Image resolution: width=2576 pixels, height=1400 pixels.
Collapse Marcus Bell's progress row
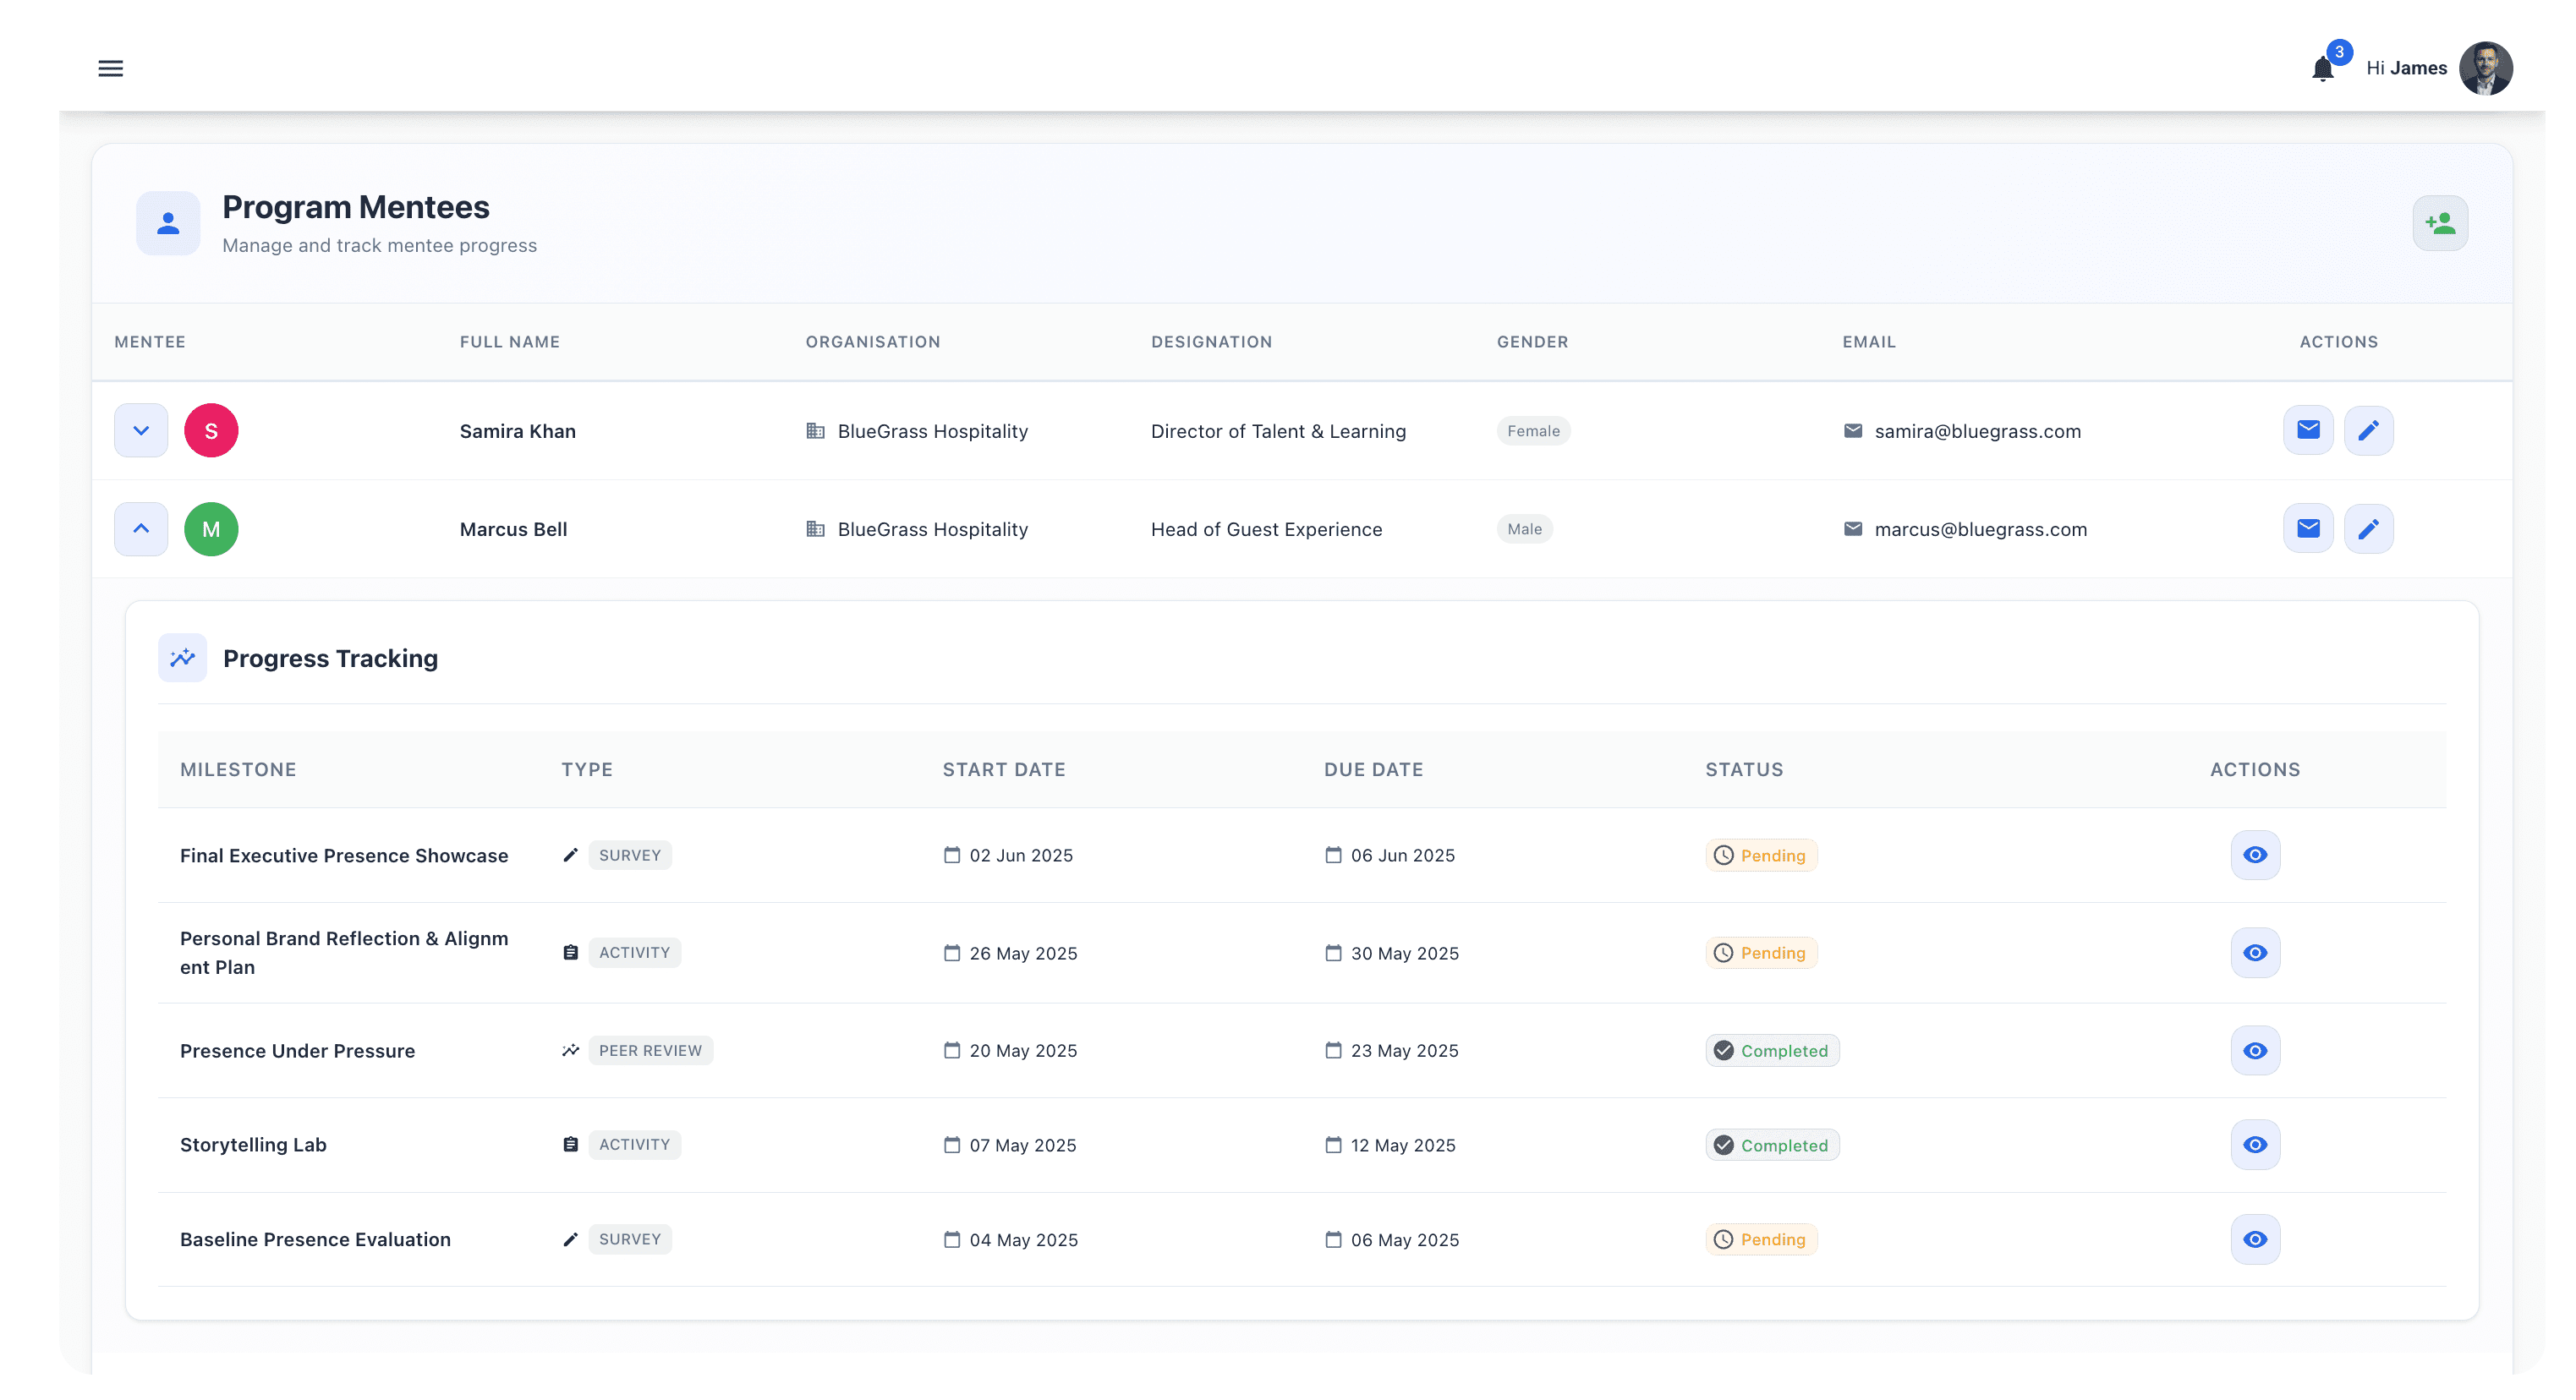(x=141, y=528)
